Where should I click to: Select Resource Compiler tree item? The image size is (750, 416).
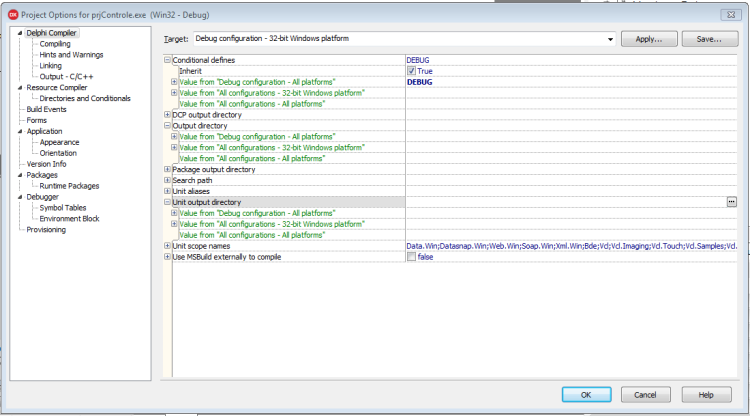[x=57, y=88]
